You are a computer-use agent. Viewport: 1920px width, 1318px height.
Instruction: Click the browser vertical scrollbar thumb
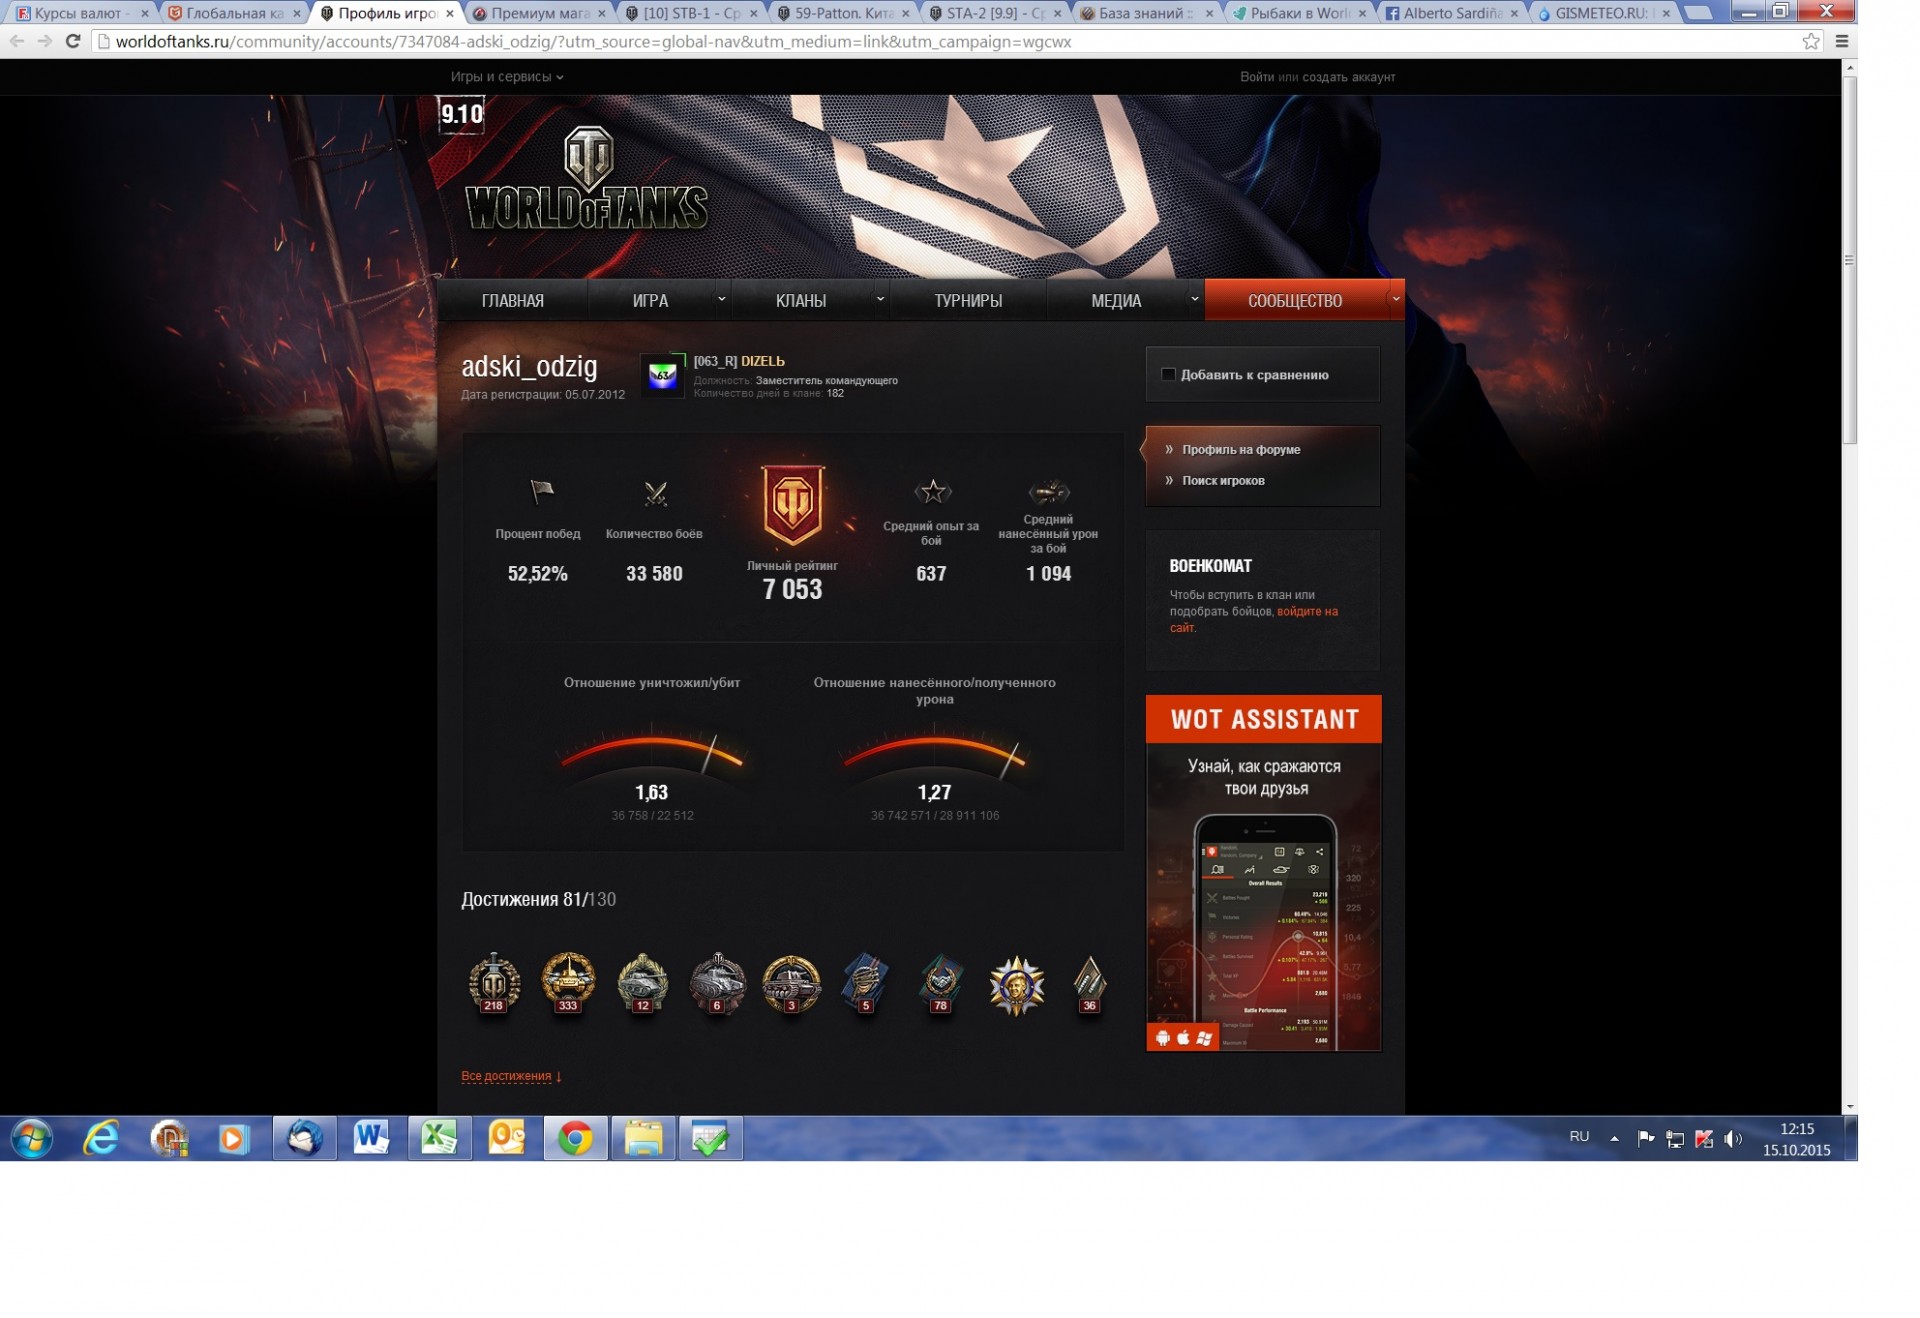pos(1849,260)
